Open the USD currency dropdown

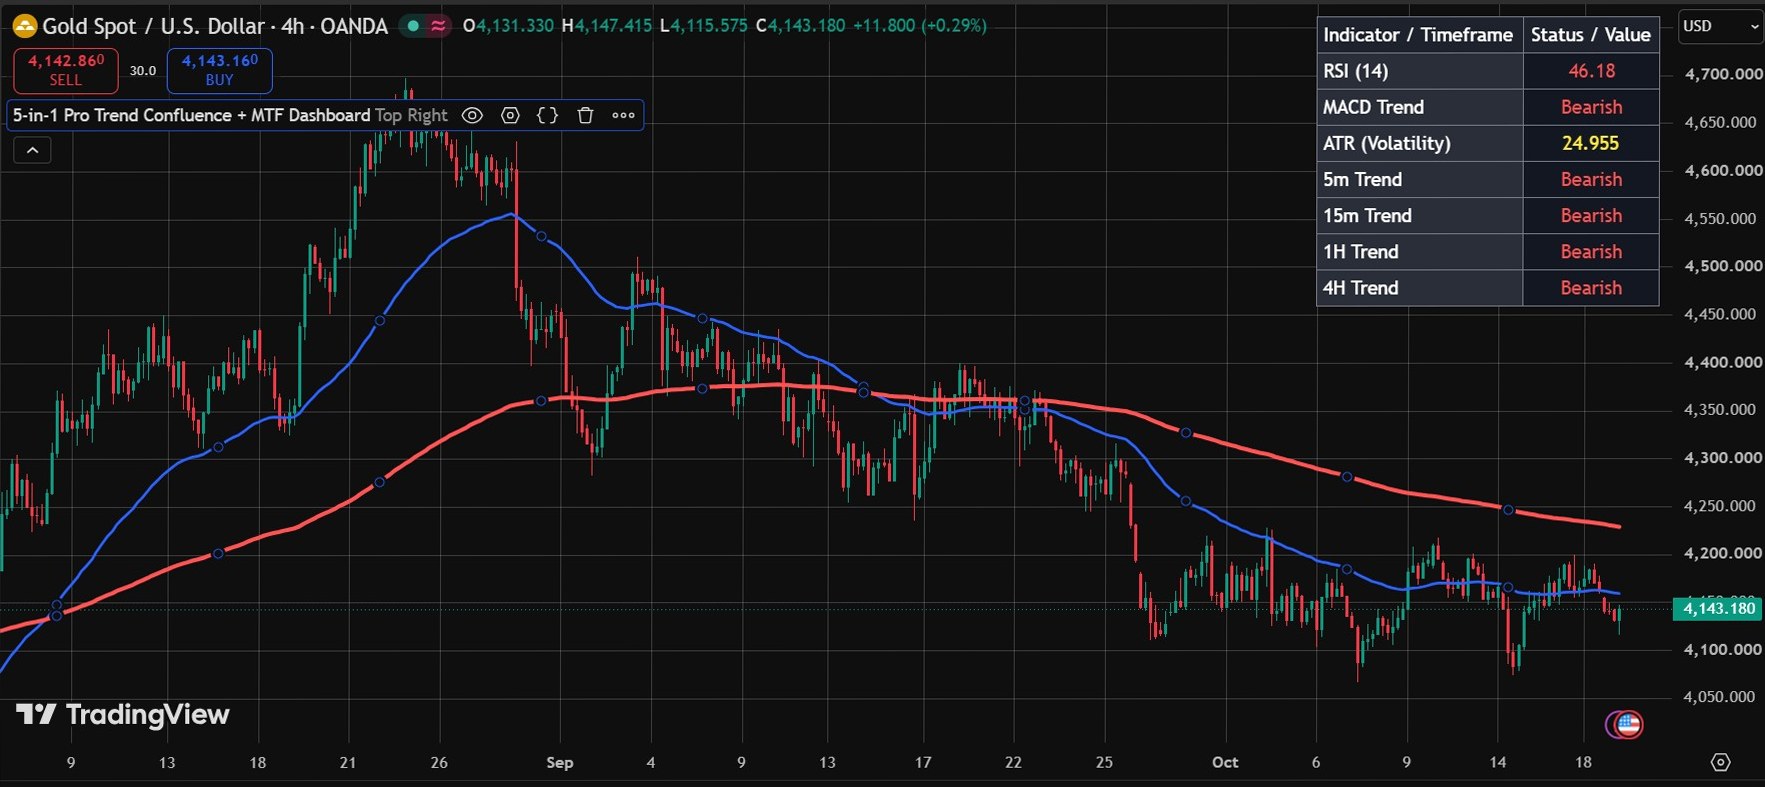[x=1720, y=27]
